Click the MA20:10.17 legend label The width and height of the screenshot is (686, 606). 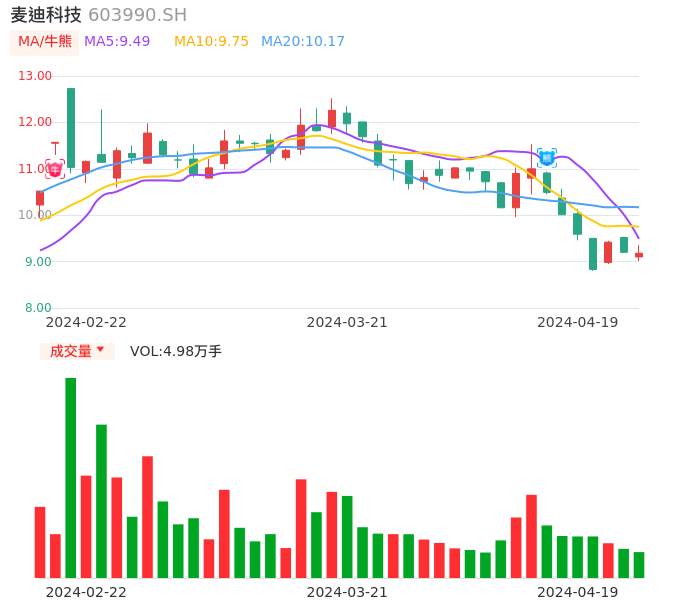pos(303,42)
